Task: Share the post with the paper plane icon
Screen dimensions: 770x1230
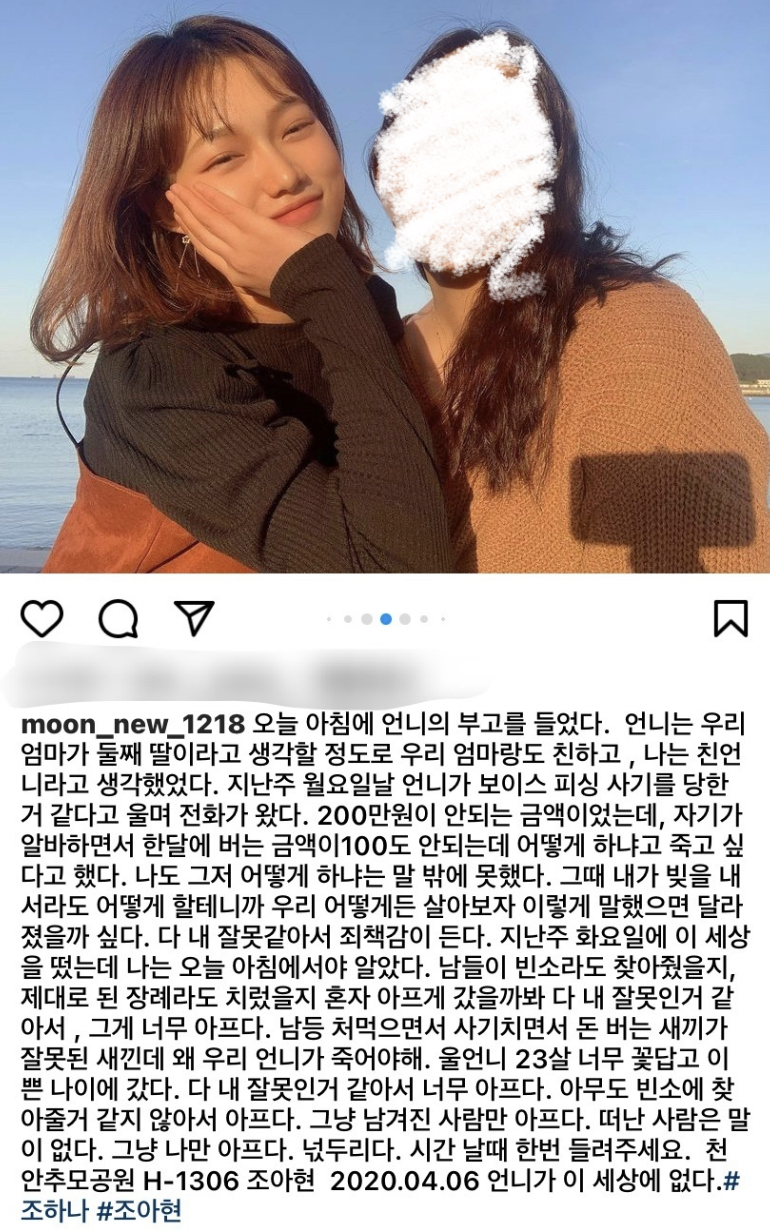Action: click(194, 618)
